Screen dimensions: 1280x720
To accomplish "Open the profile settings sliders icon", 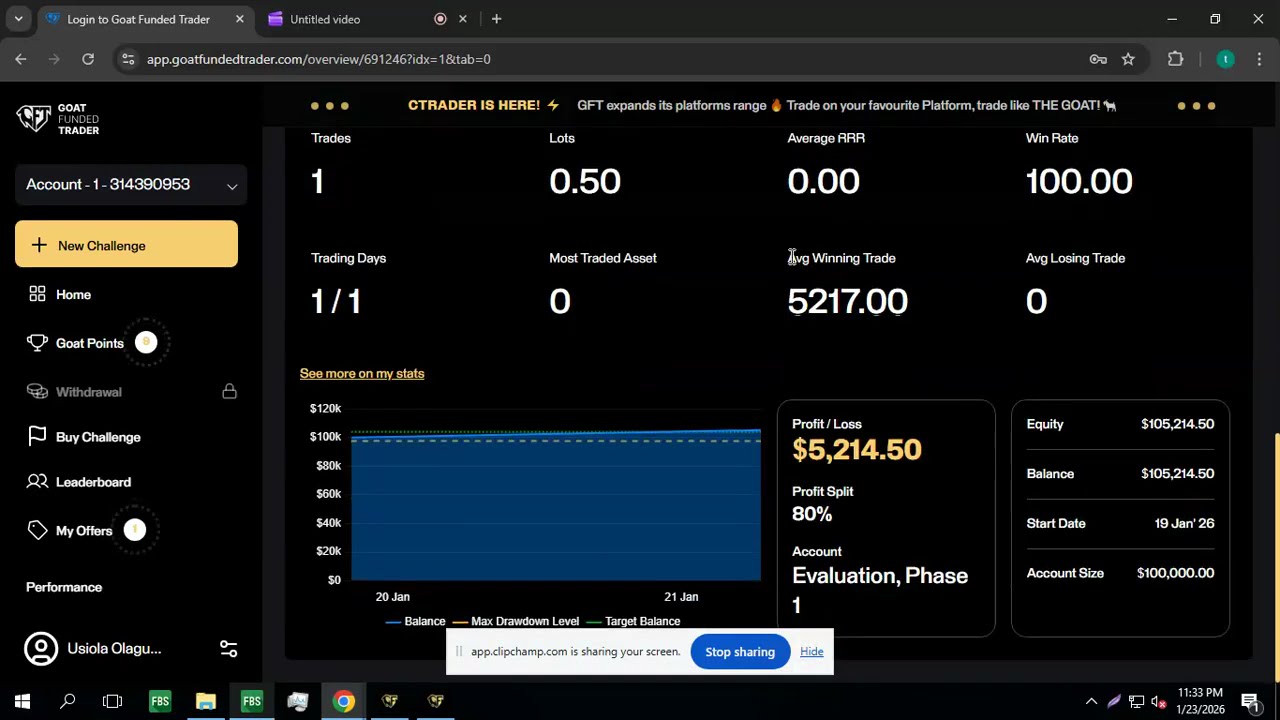I will (228, 649).
